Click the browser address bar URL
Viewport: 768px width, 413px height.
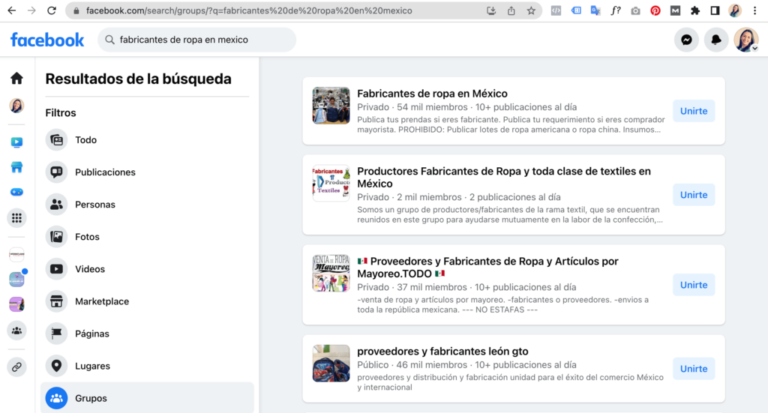249,10
